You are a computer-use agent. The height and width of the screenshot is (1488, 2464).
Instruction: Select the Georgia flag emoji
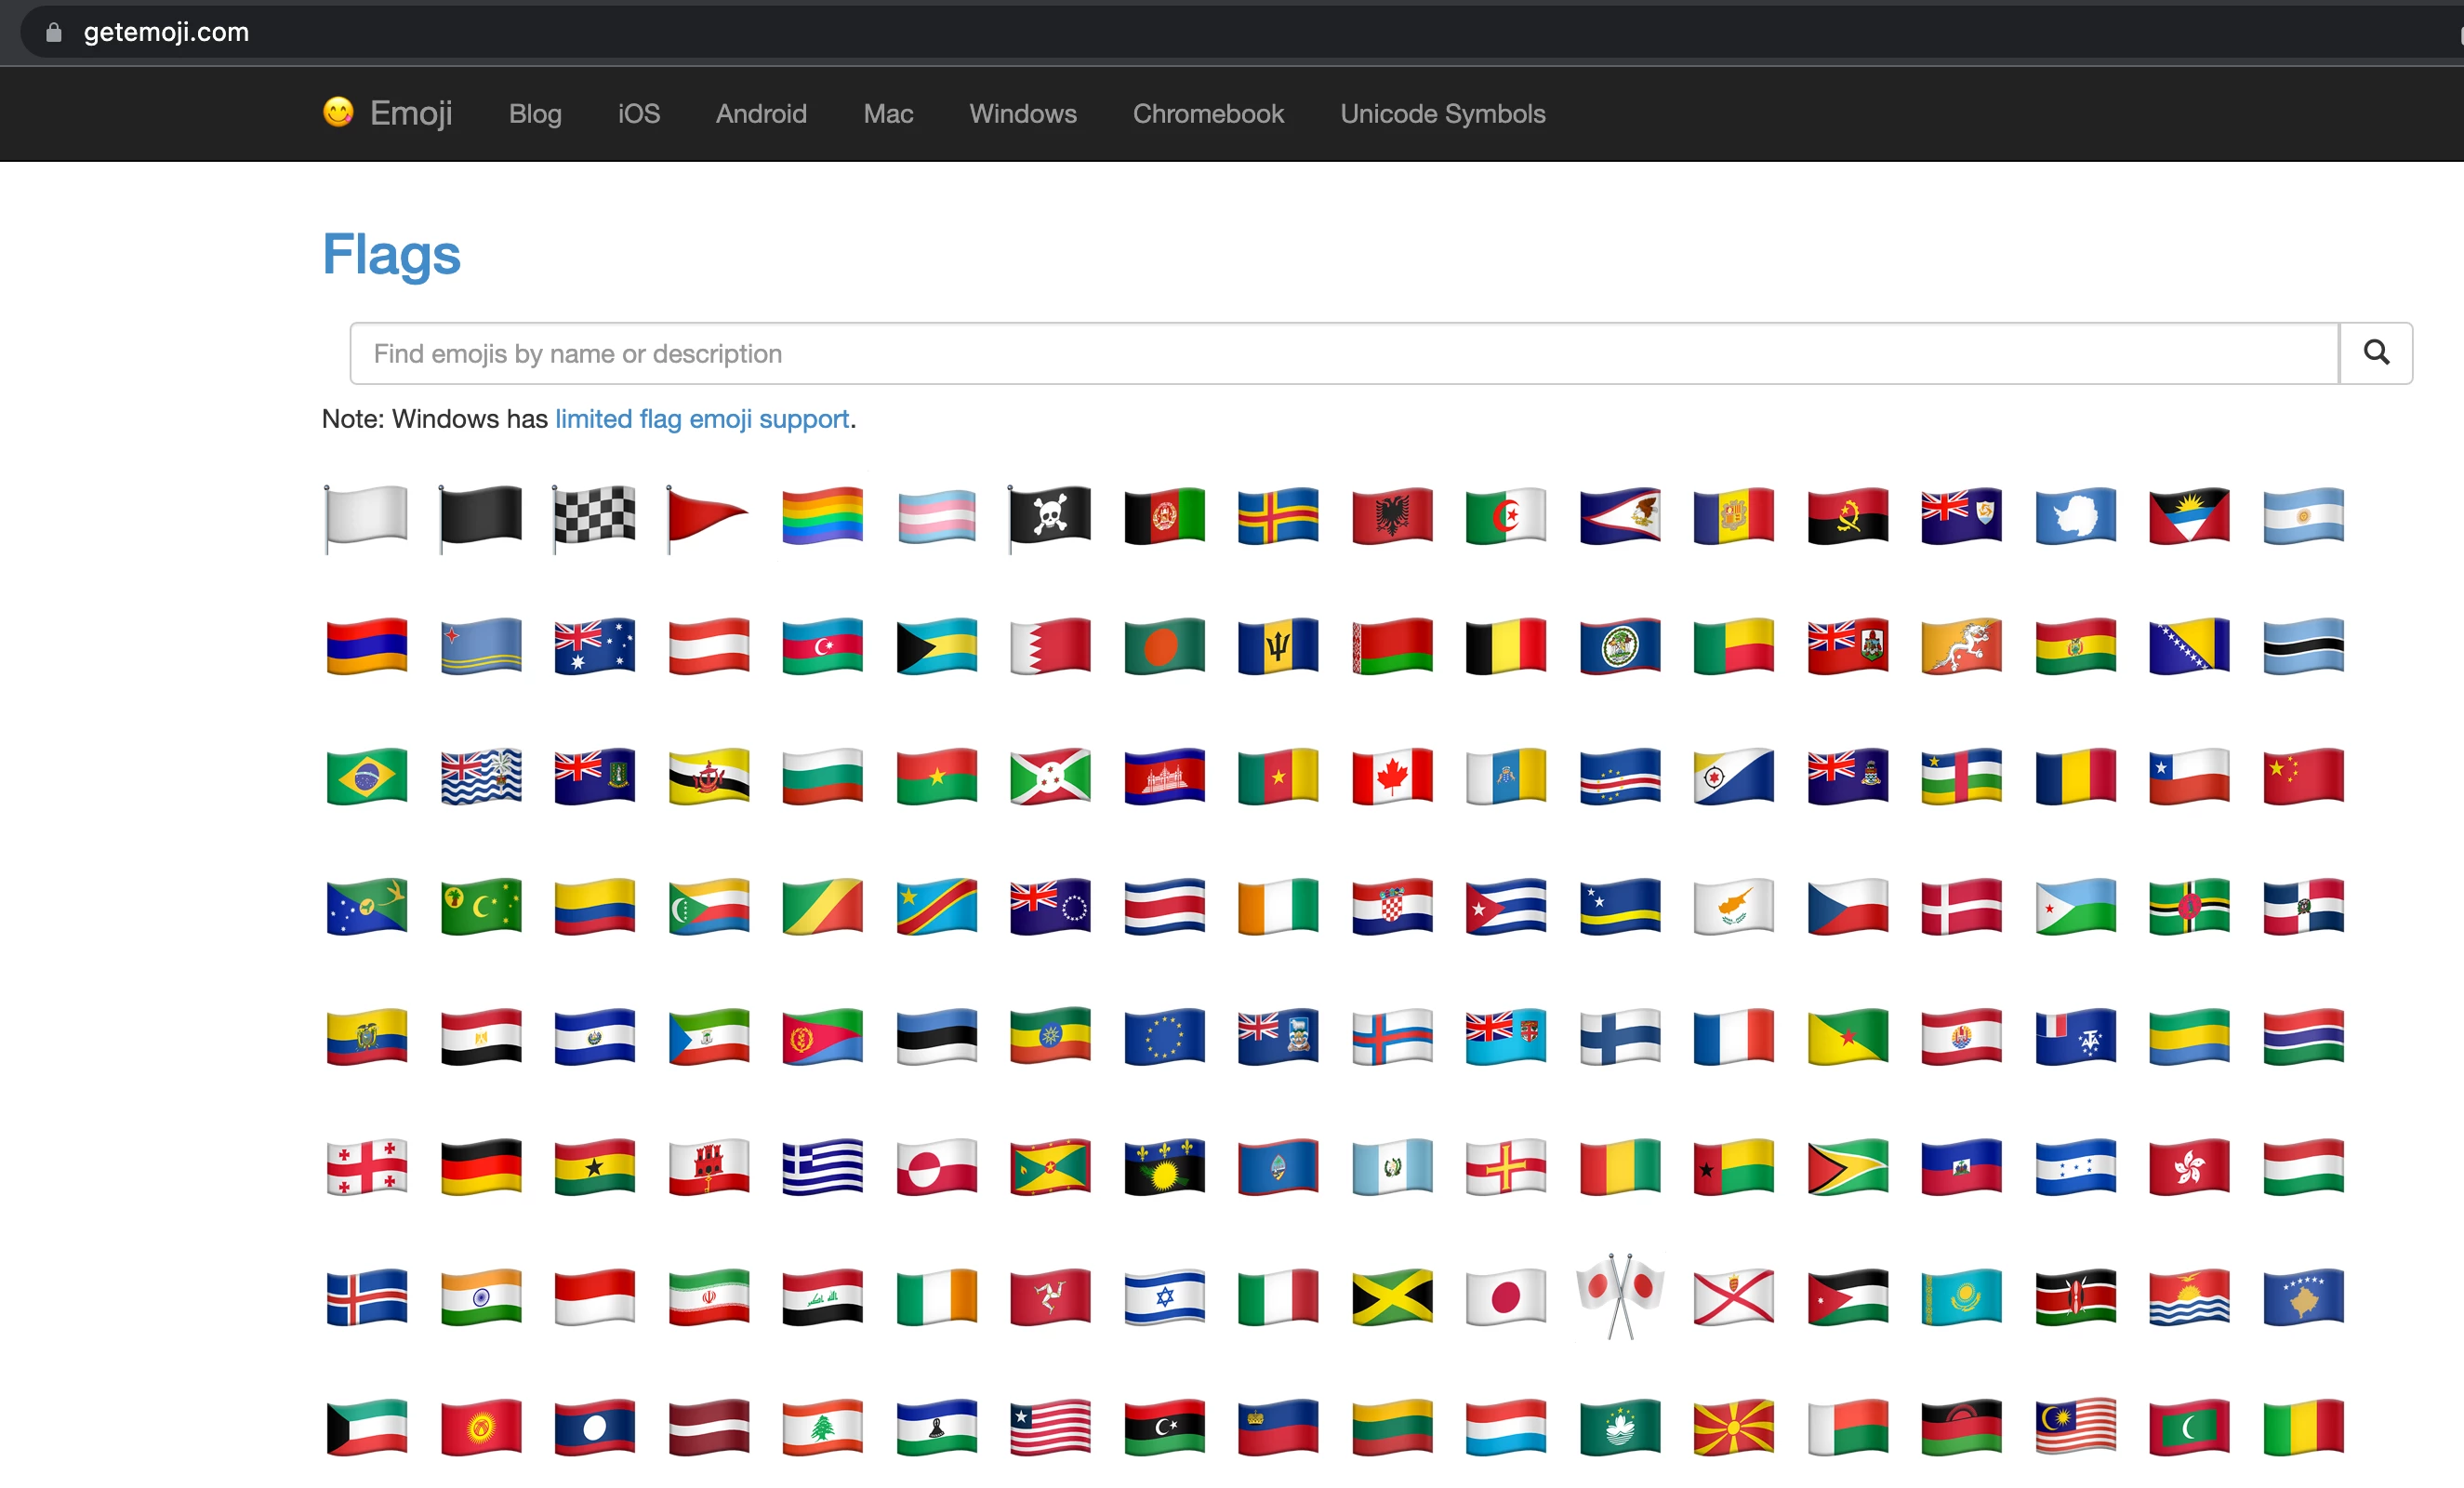[x=366, y=1166]
